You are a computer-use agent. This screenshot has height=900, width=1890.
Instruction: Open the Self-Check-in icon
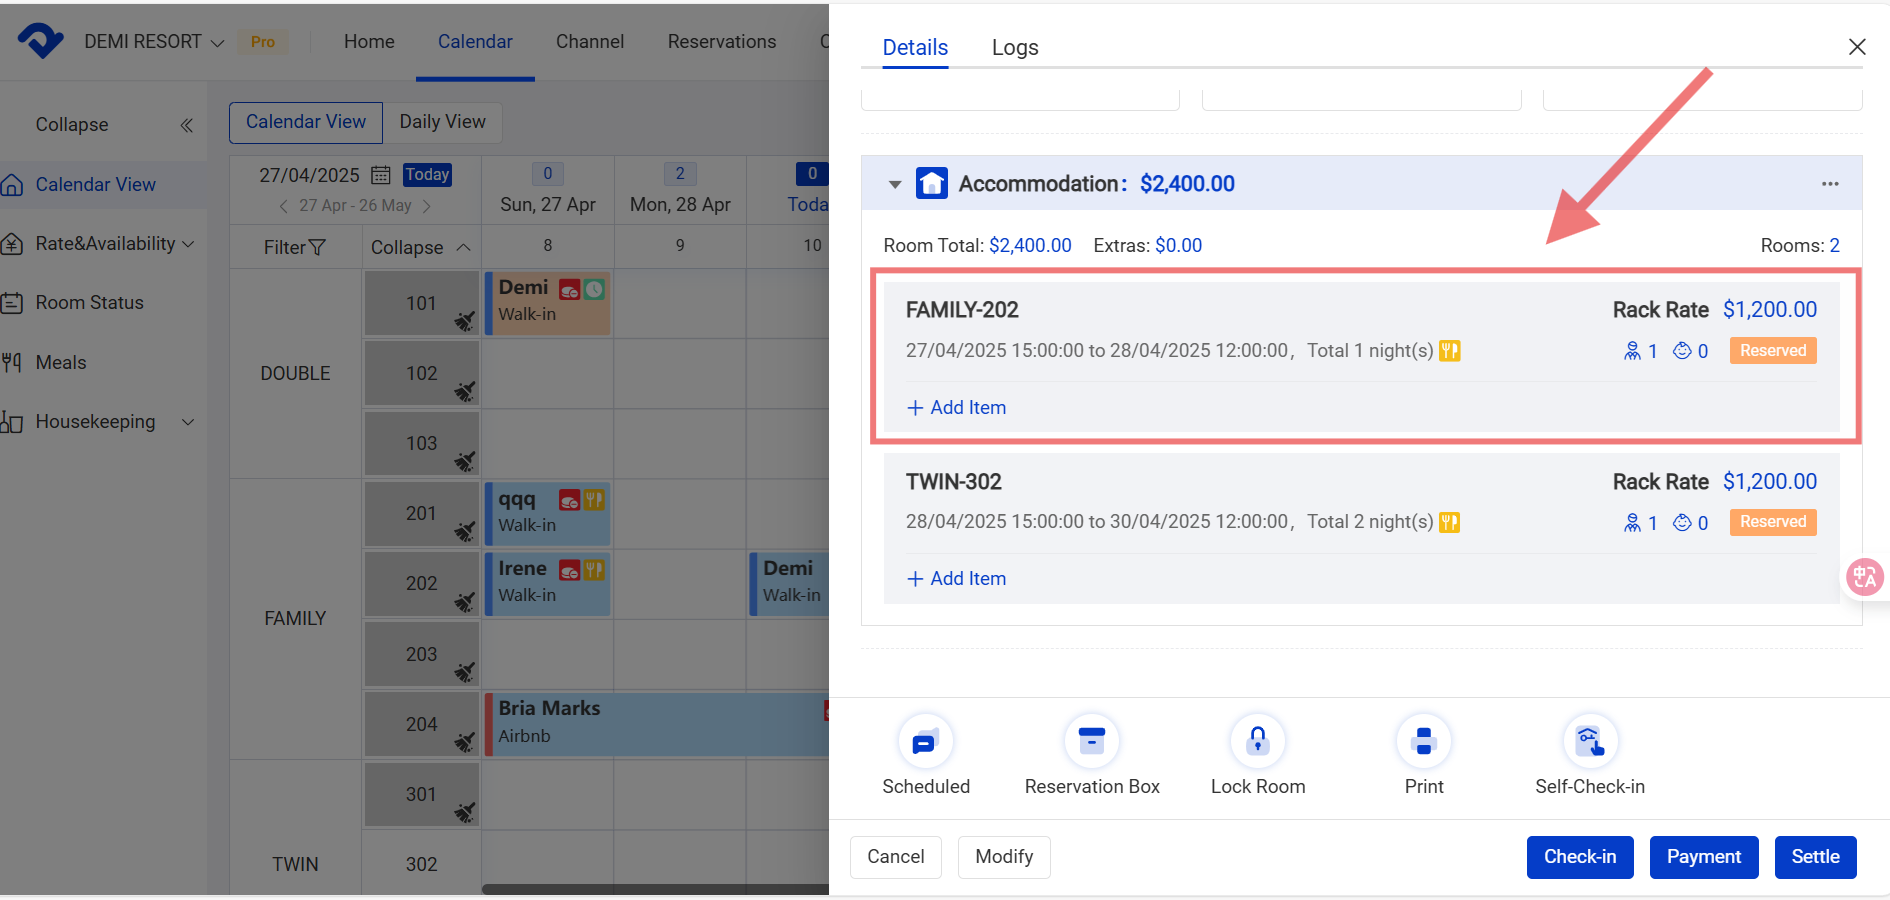coord(1589,742)
